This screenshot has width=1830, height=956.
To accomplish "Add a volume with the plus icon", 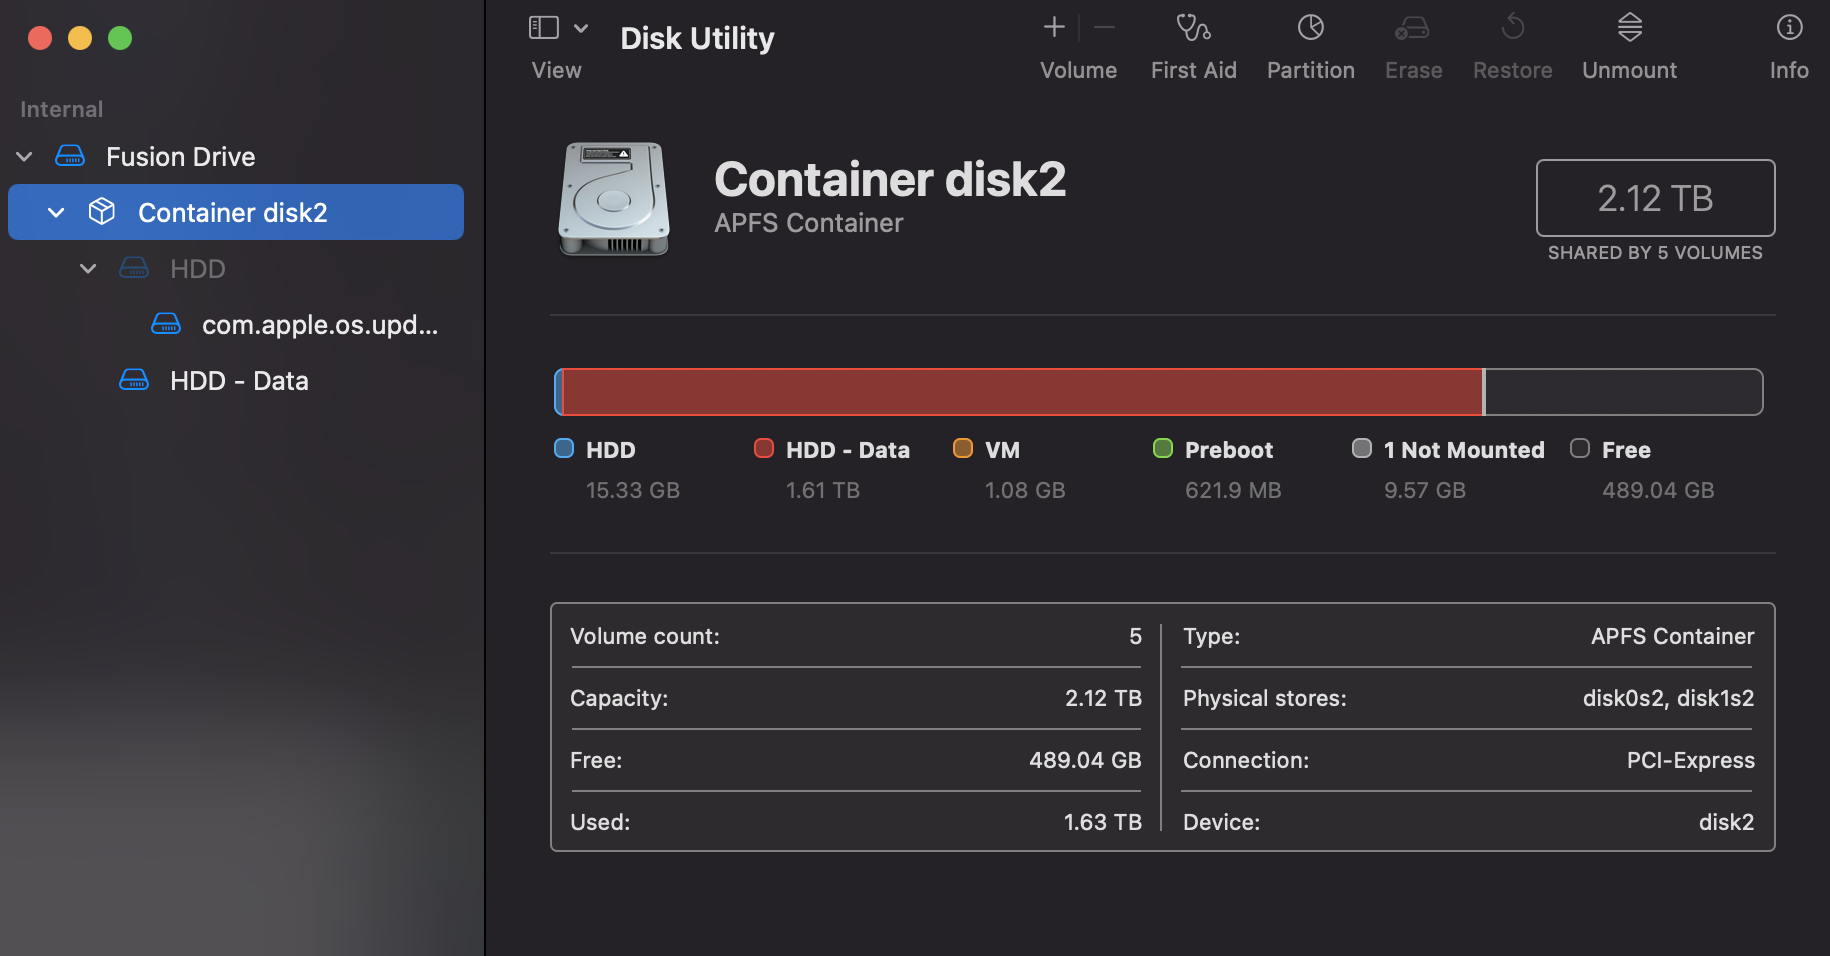I will (x=1054, y=27).
